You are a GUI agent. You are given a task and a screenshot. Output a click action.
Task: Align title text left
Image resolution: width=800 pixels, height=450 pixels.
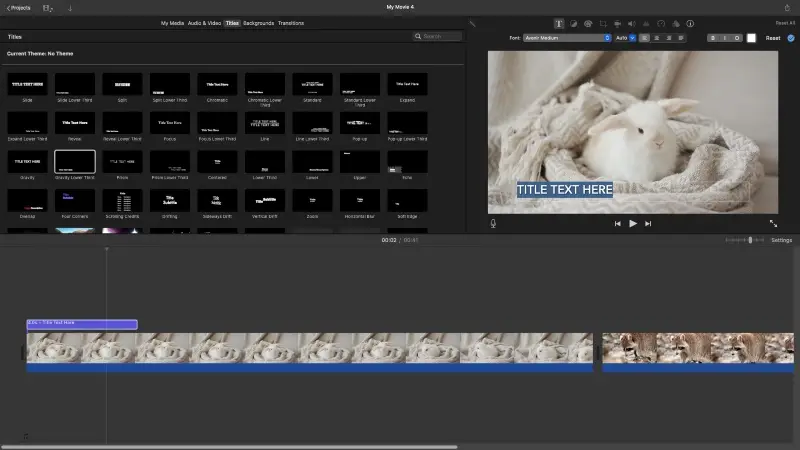(x=644, y=38)
